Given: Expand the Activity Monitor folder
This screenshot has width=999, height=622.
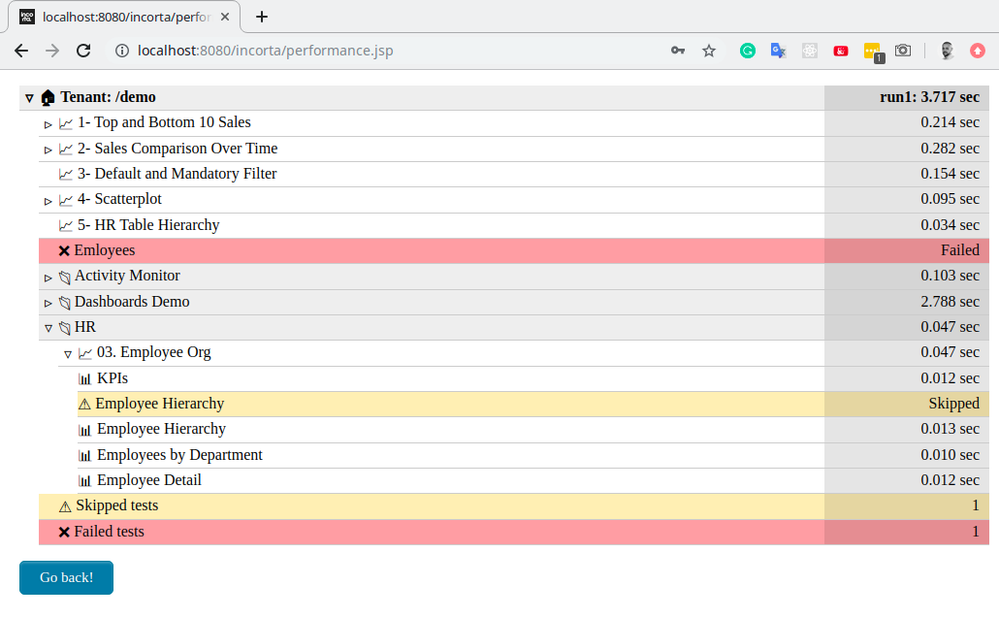Looking at the screenshot, I should (x=48, y=277).
